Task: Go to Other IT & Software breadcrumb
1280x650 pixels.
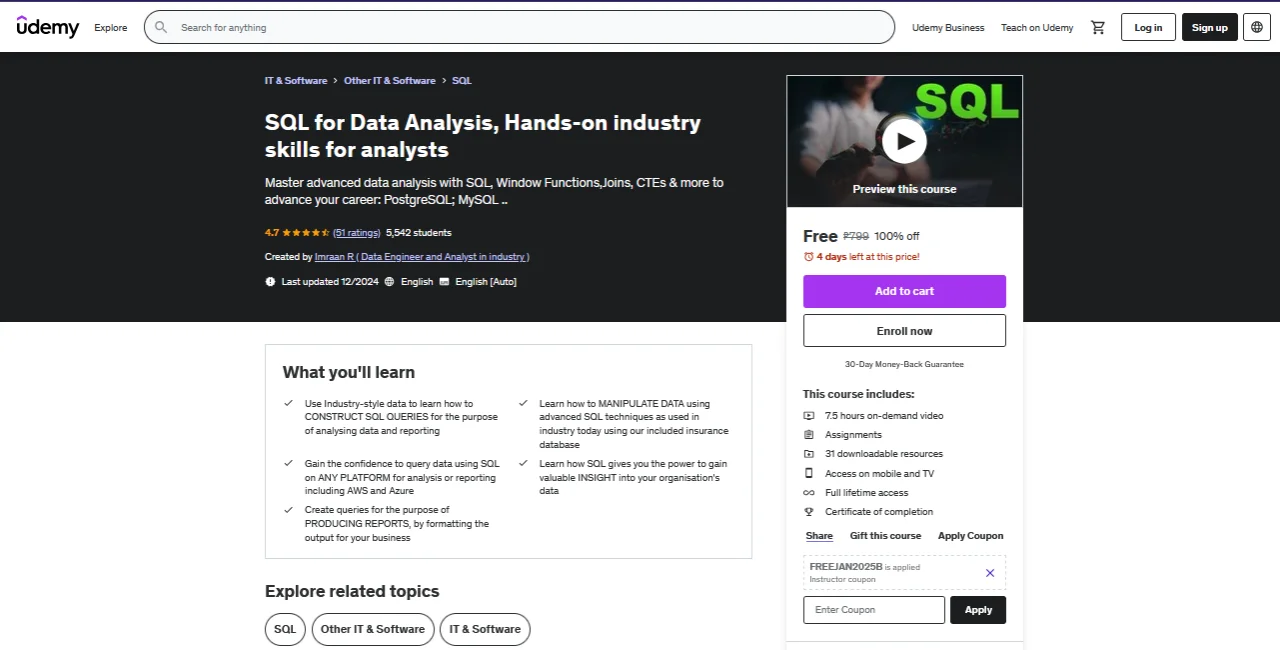Action: [390, 81]
